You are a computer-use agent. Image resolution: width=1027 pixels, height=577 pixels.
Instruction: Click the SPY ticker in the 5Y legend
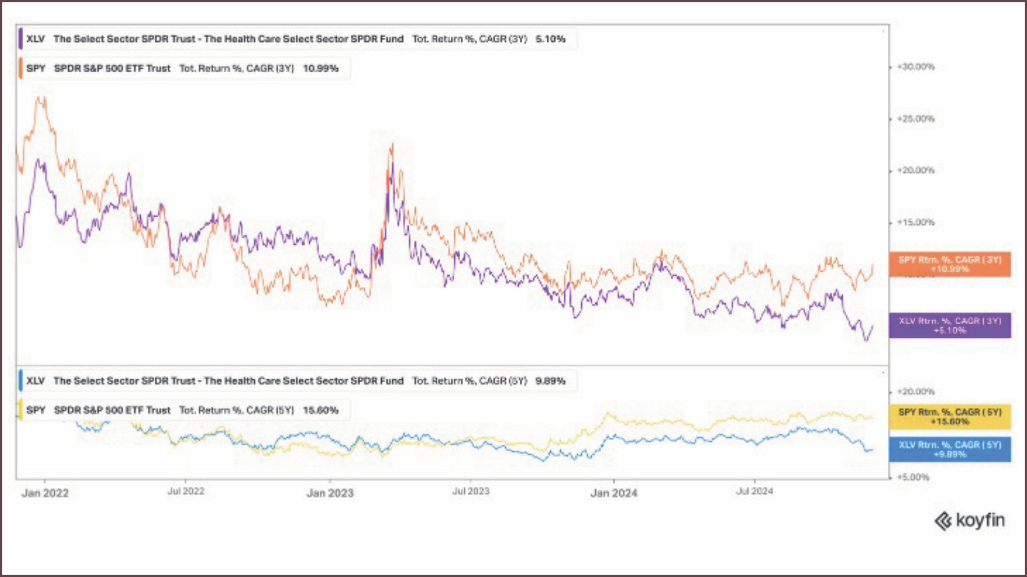click(x=36, y=410)
